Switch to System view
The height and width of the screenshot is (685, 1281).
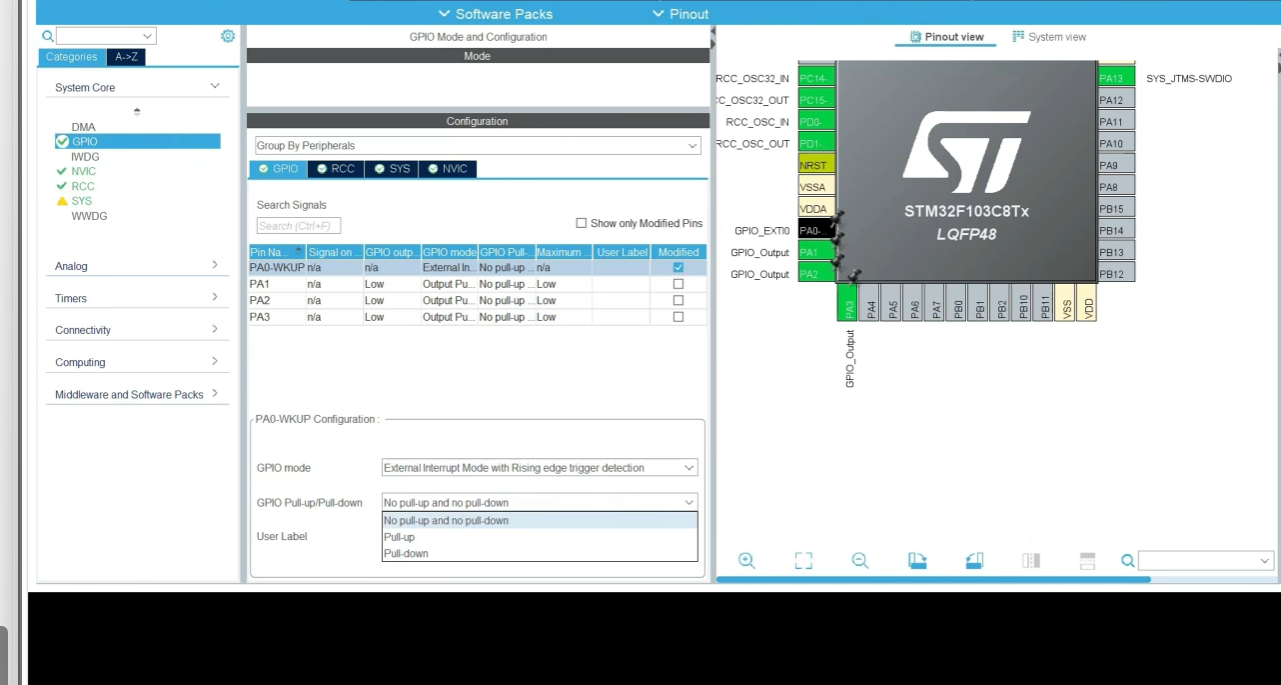pos(1049,37)
